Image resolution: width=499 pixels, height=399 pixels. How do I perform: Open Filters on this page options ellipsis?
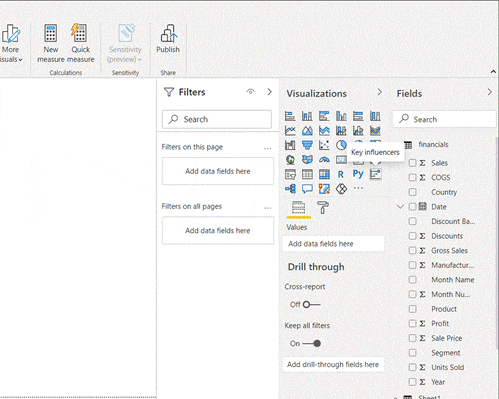coord(268,148)
